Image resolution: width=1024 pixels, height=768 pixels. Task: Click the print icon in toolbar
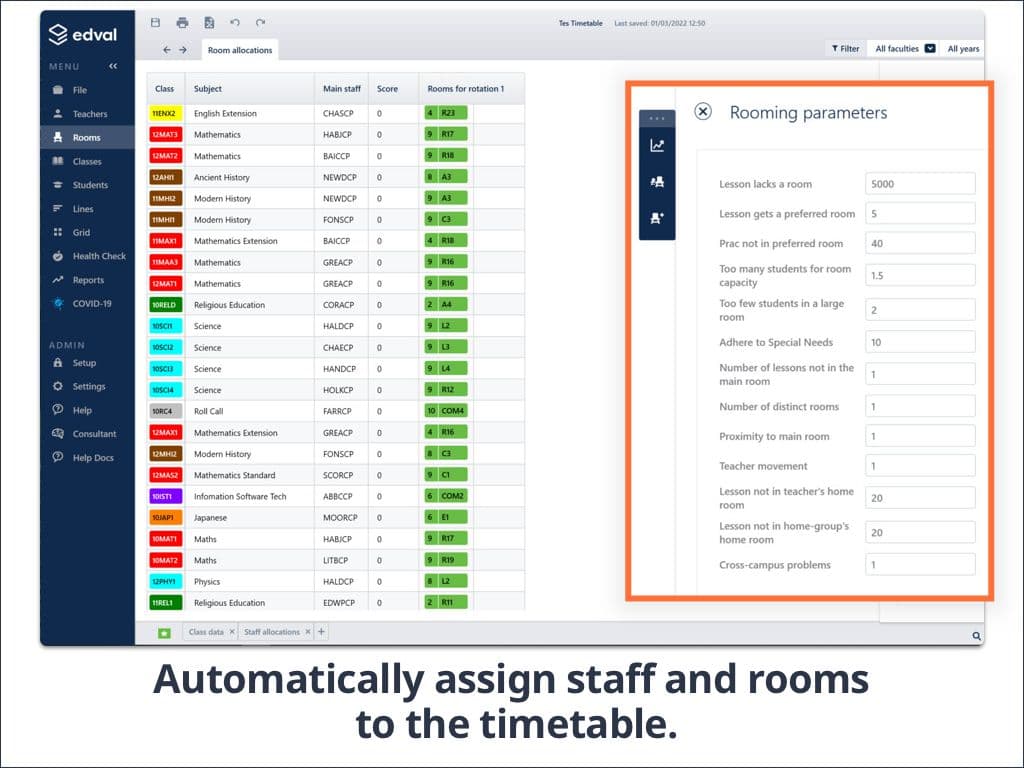182,22
